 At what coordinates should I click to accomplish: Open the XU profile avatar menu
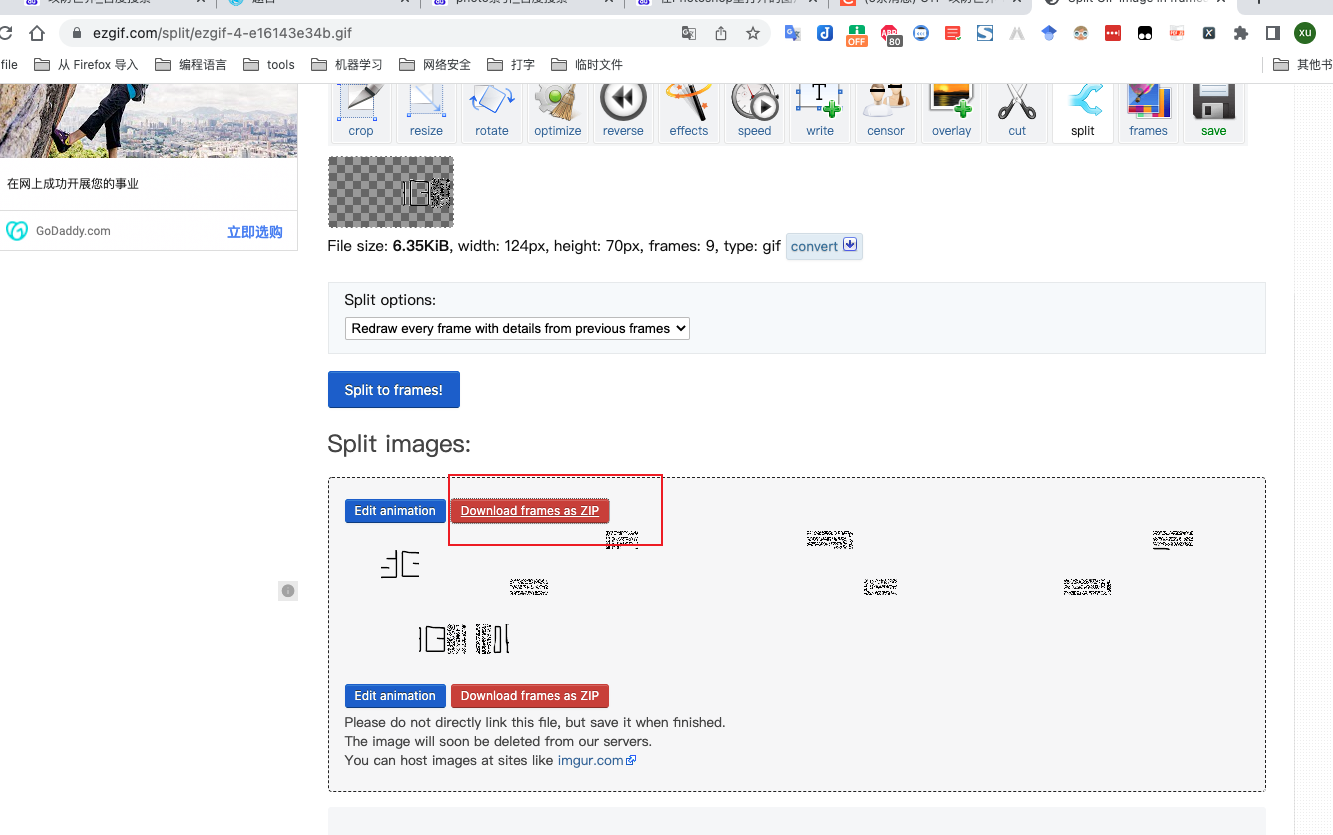(x=1305, y=33)
